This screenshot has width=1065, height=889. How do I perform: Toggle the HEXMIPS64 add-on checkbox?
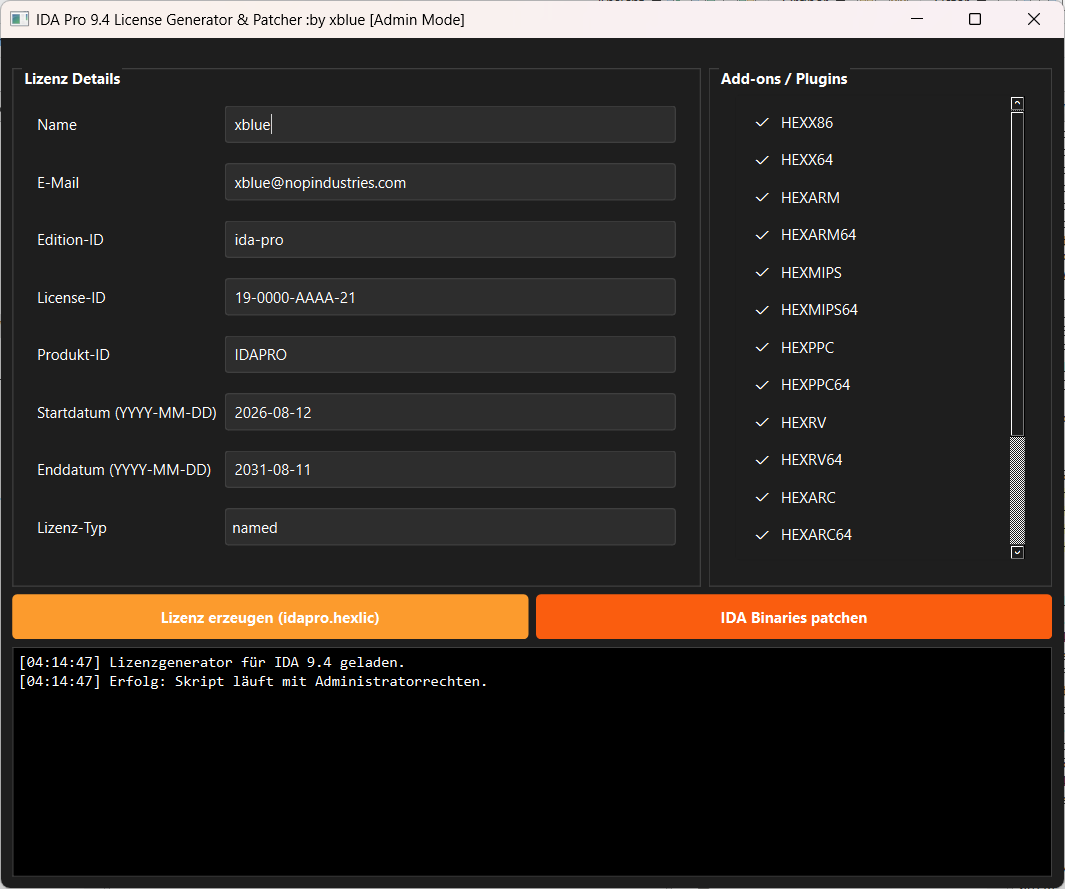(762, 310)
